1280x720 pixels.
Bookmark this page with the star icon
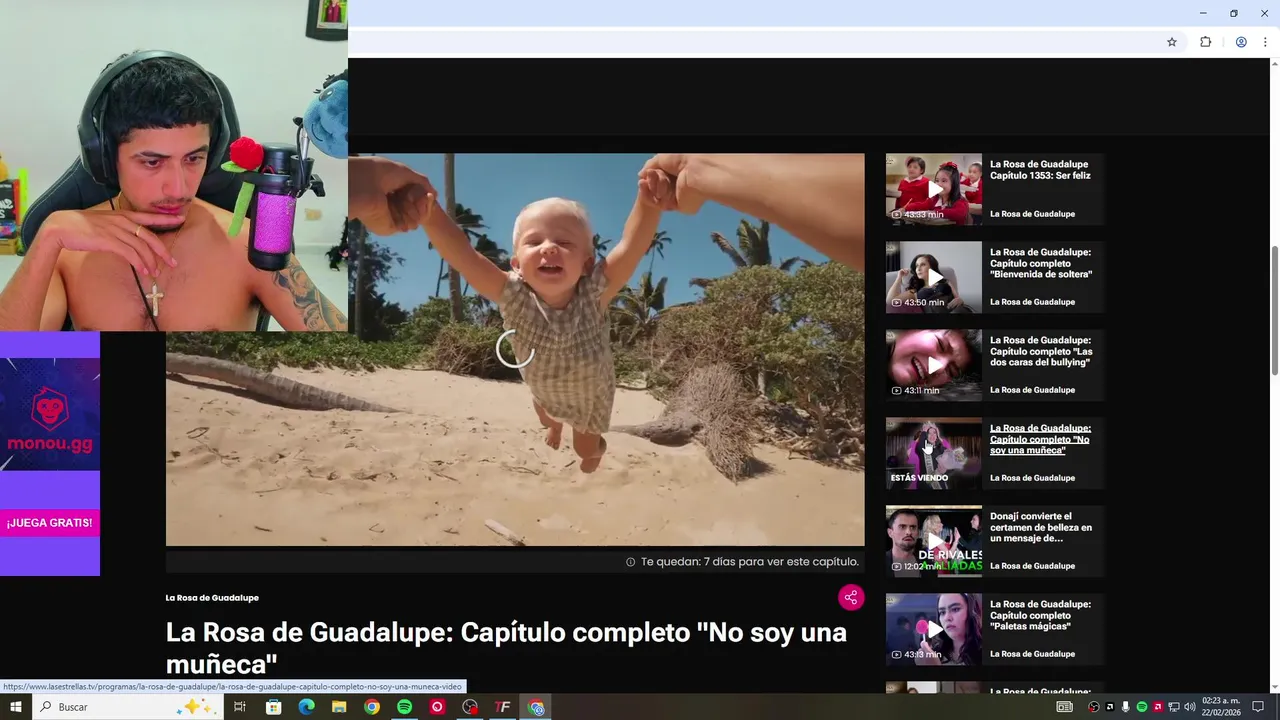1172,42
